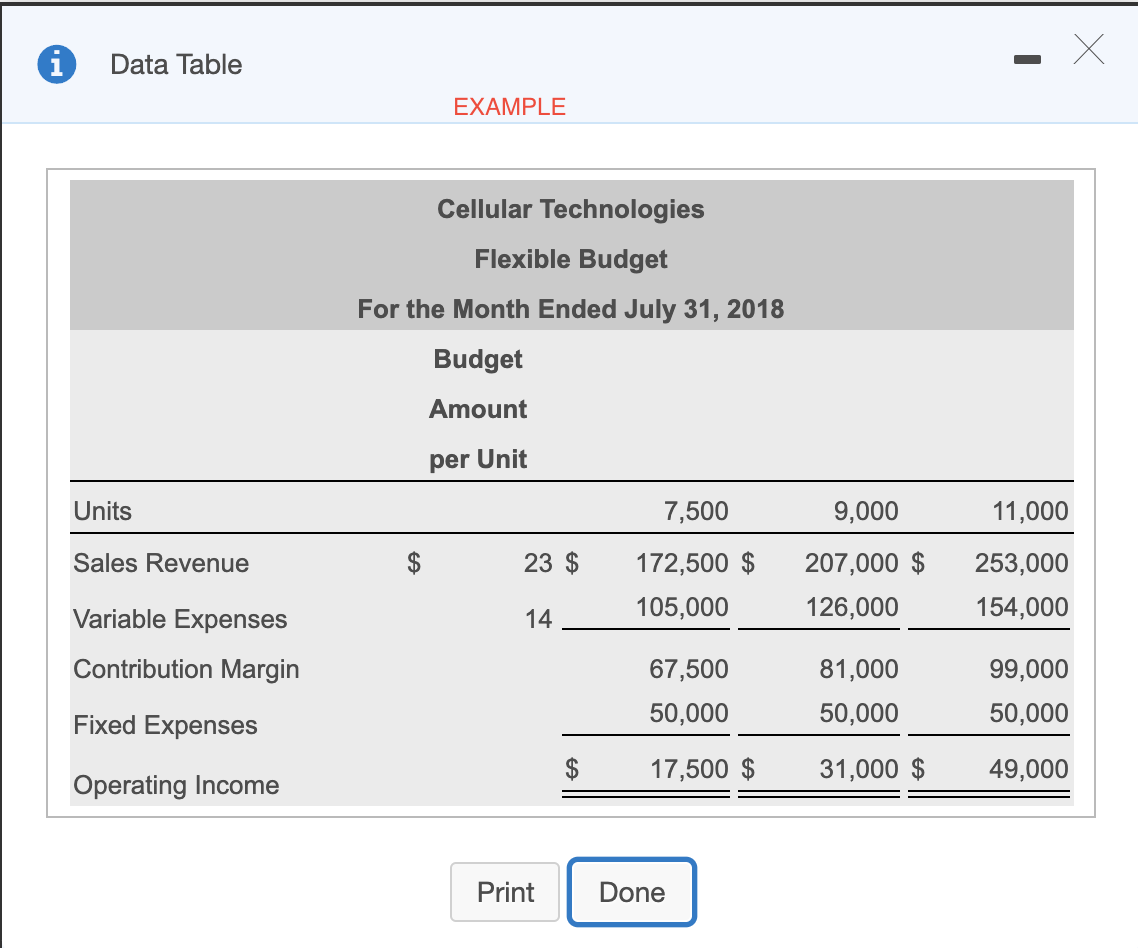This screenshot has width=1138, height=948.
Task: Click the minimize dash icon
Action: [x=1026, y=60]
